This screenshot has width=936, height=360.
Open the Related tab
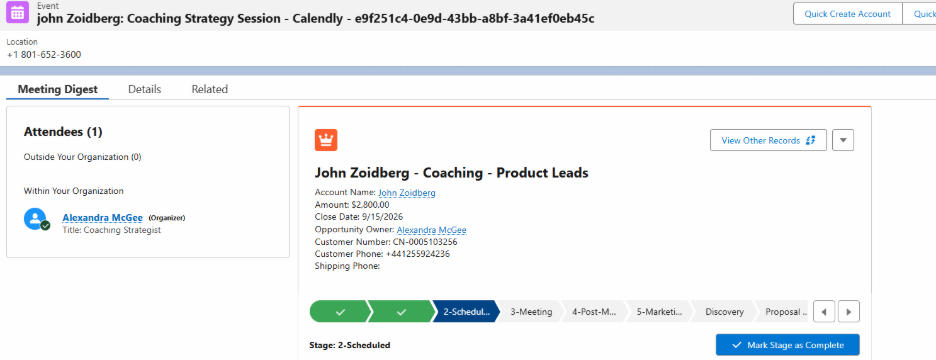coord(210,90)
